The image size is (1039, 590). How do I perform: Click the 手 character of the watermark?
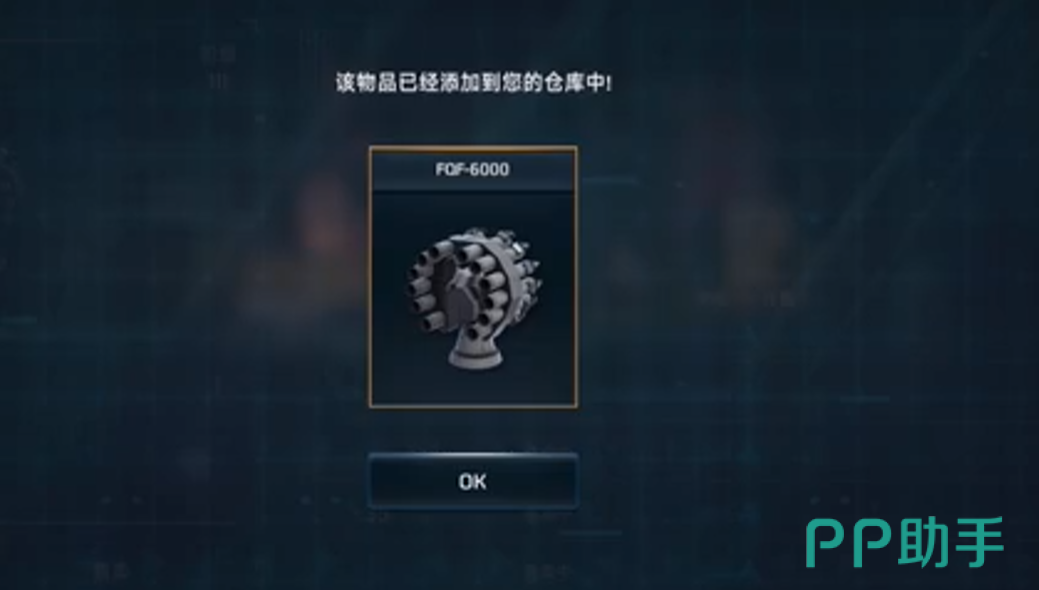[x=979, y=542]
